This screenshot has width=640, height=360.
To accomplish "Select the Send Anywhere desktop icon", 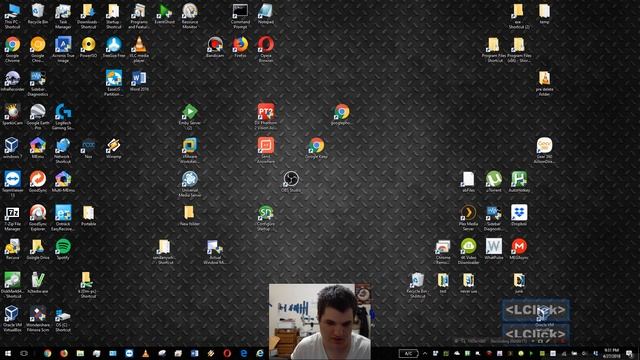I will [x=266, y=150].
